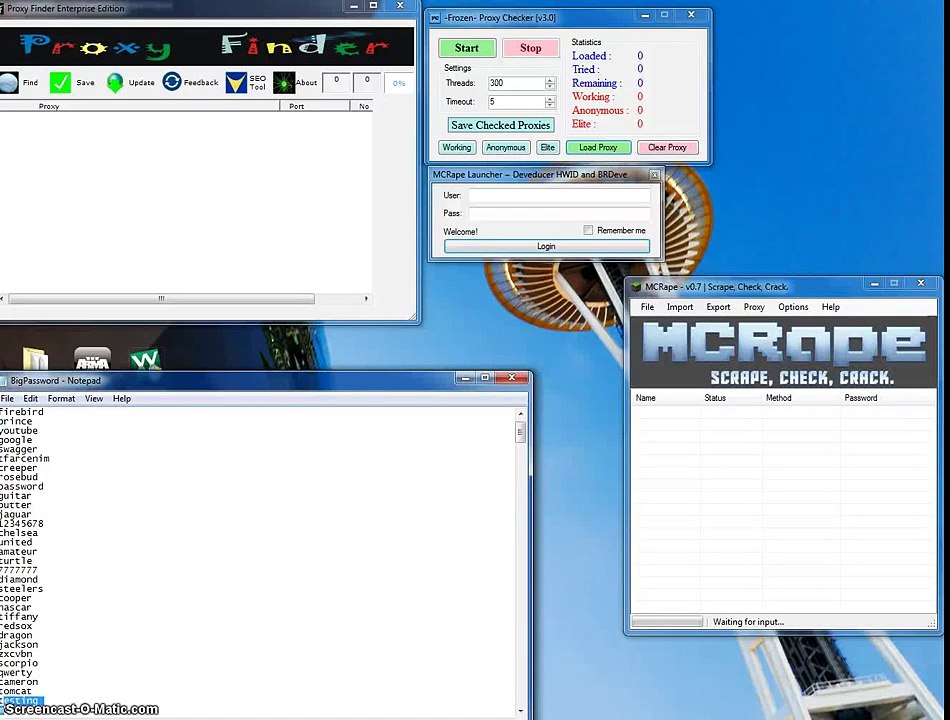Screen dimensions: 950x720
Task: Click the Threads value field
Action: click(x=516, y=83)
